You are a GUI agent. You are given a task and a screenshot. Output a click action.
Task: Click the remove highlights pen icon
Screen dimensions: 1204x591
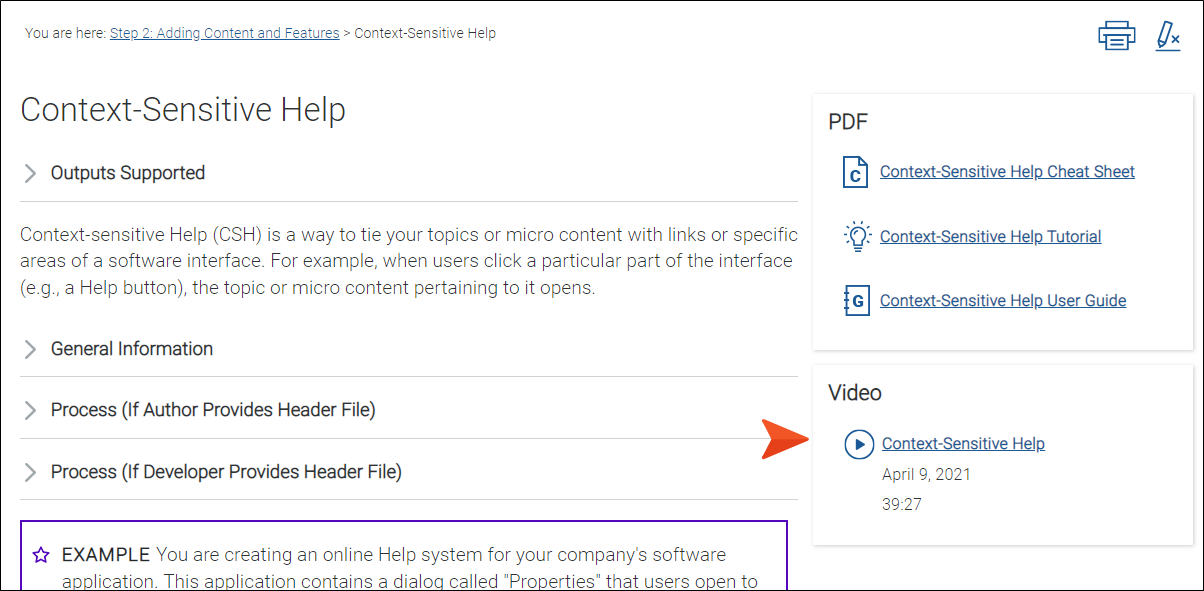(x=1167, y=35)
